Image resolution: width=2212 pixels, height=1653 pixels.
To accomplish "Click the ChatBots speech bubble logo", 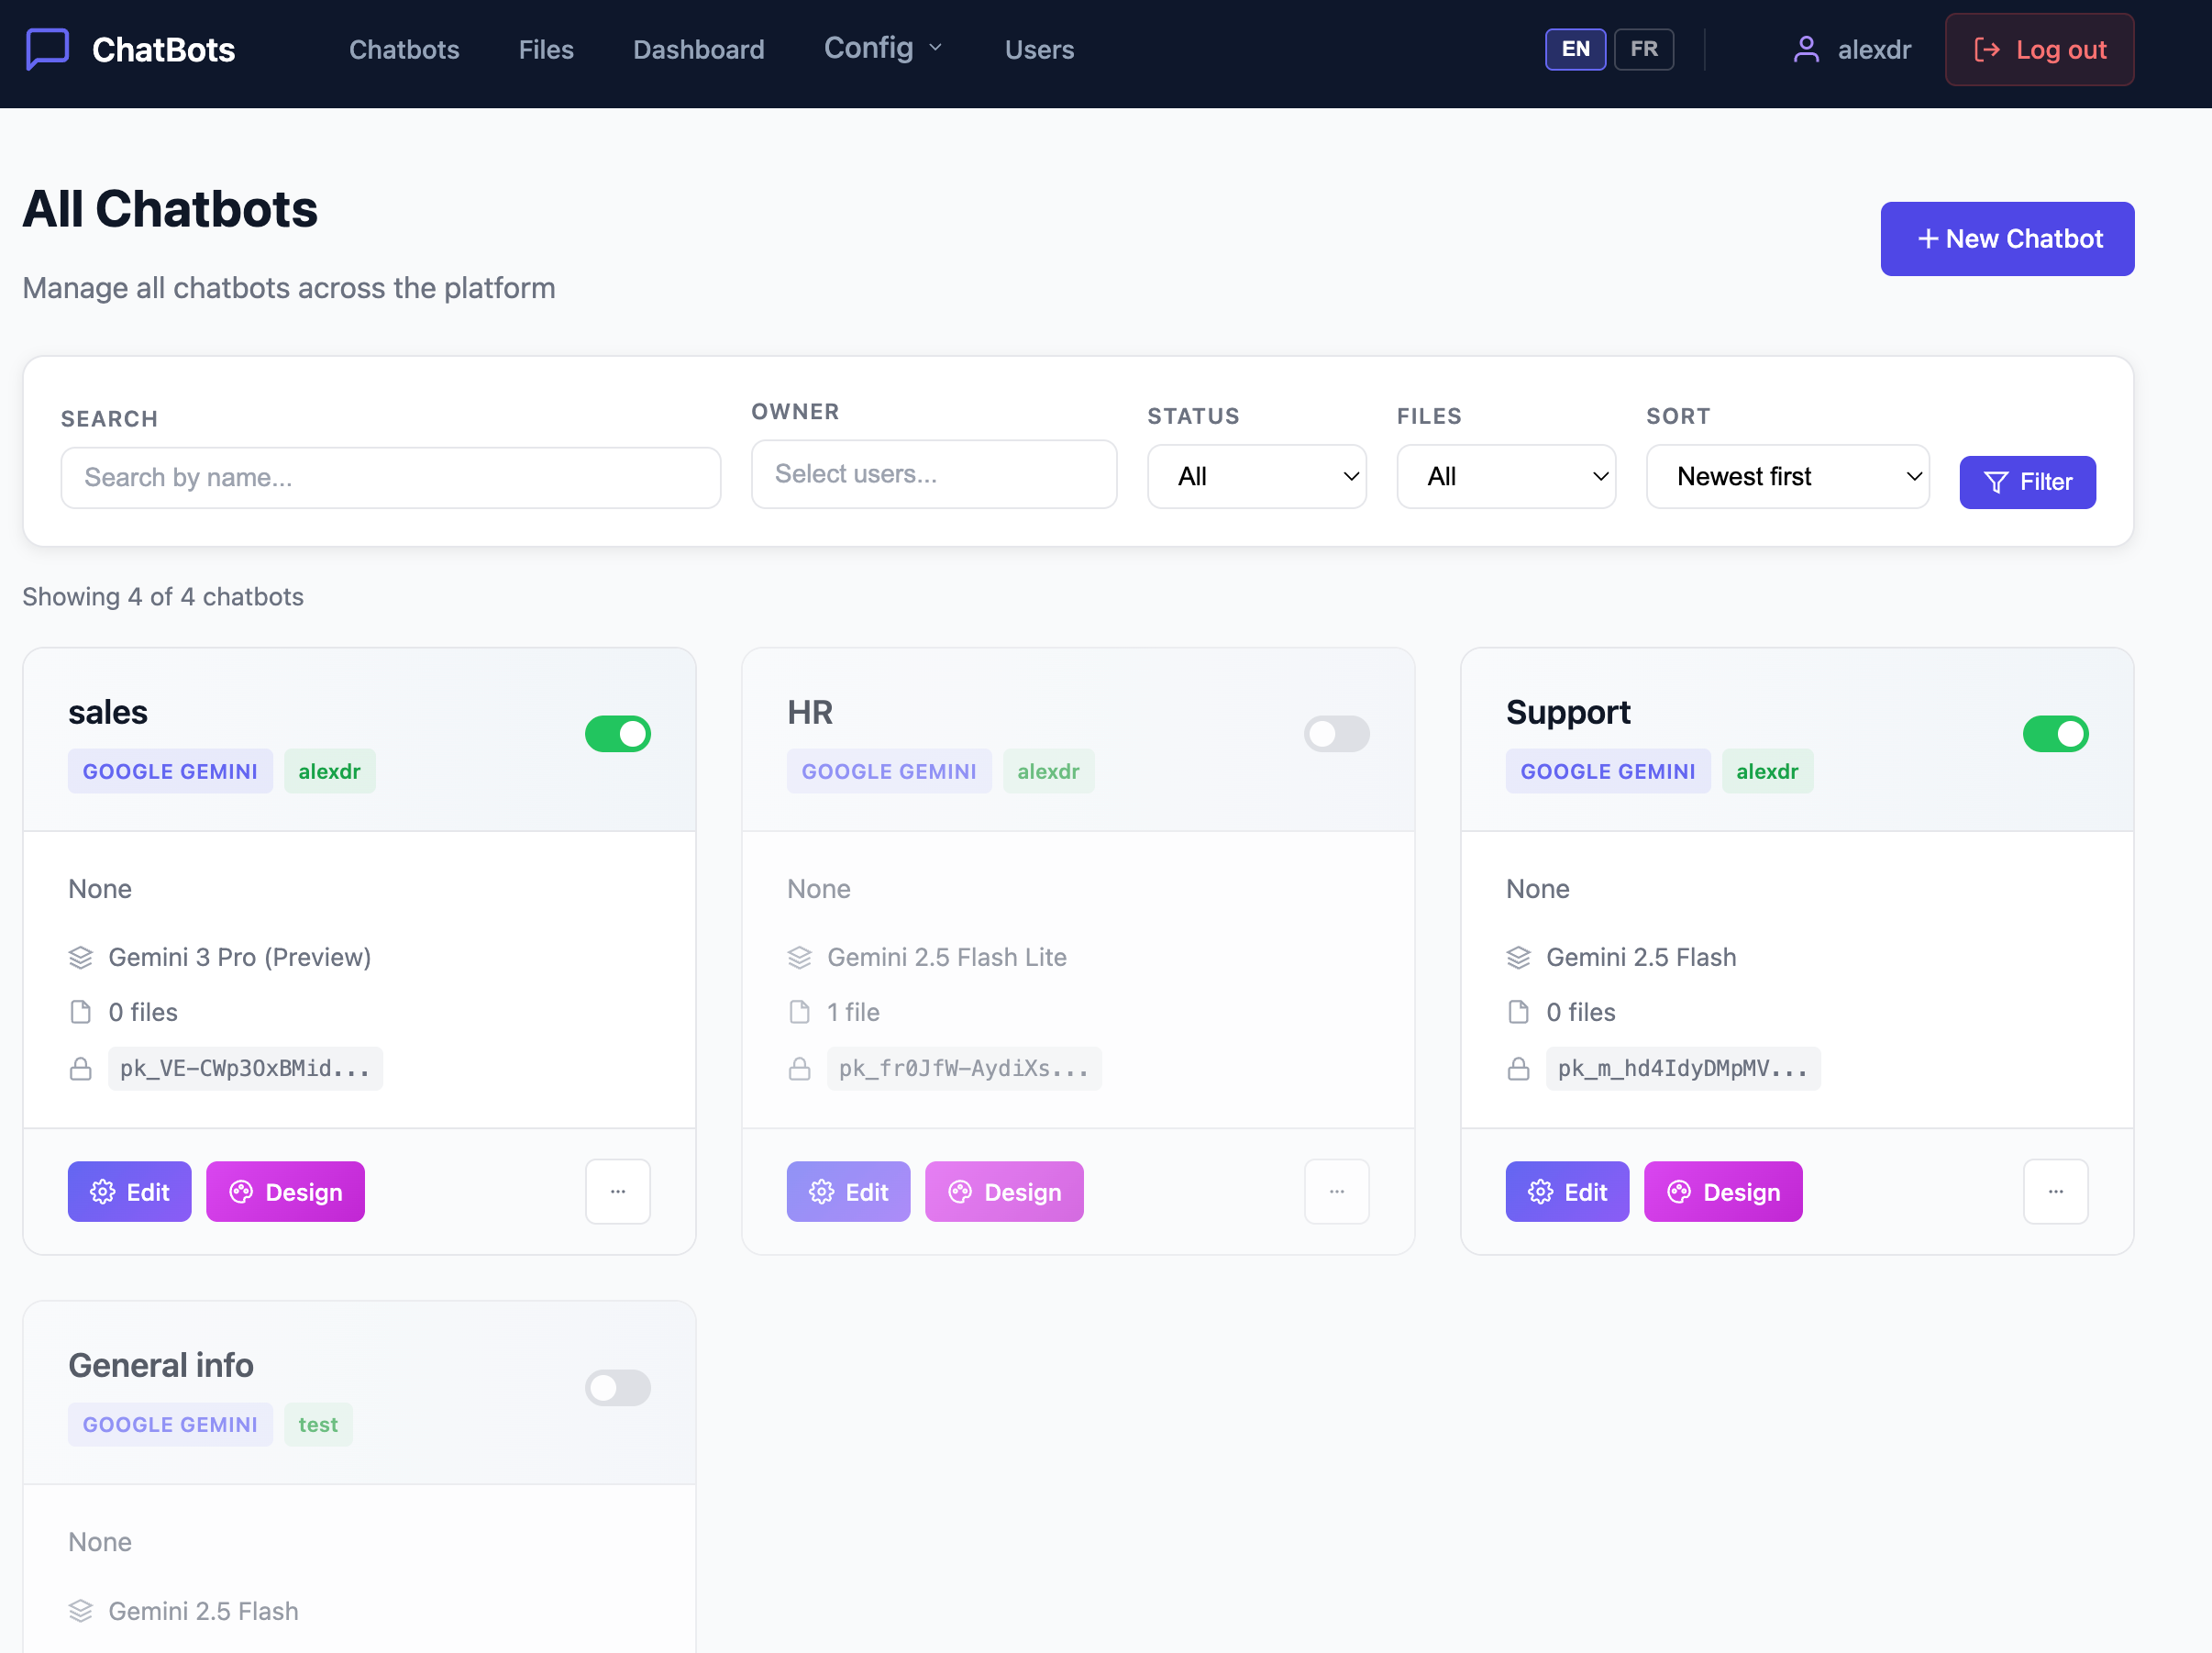I will 47,49.
